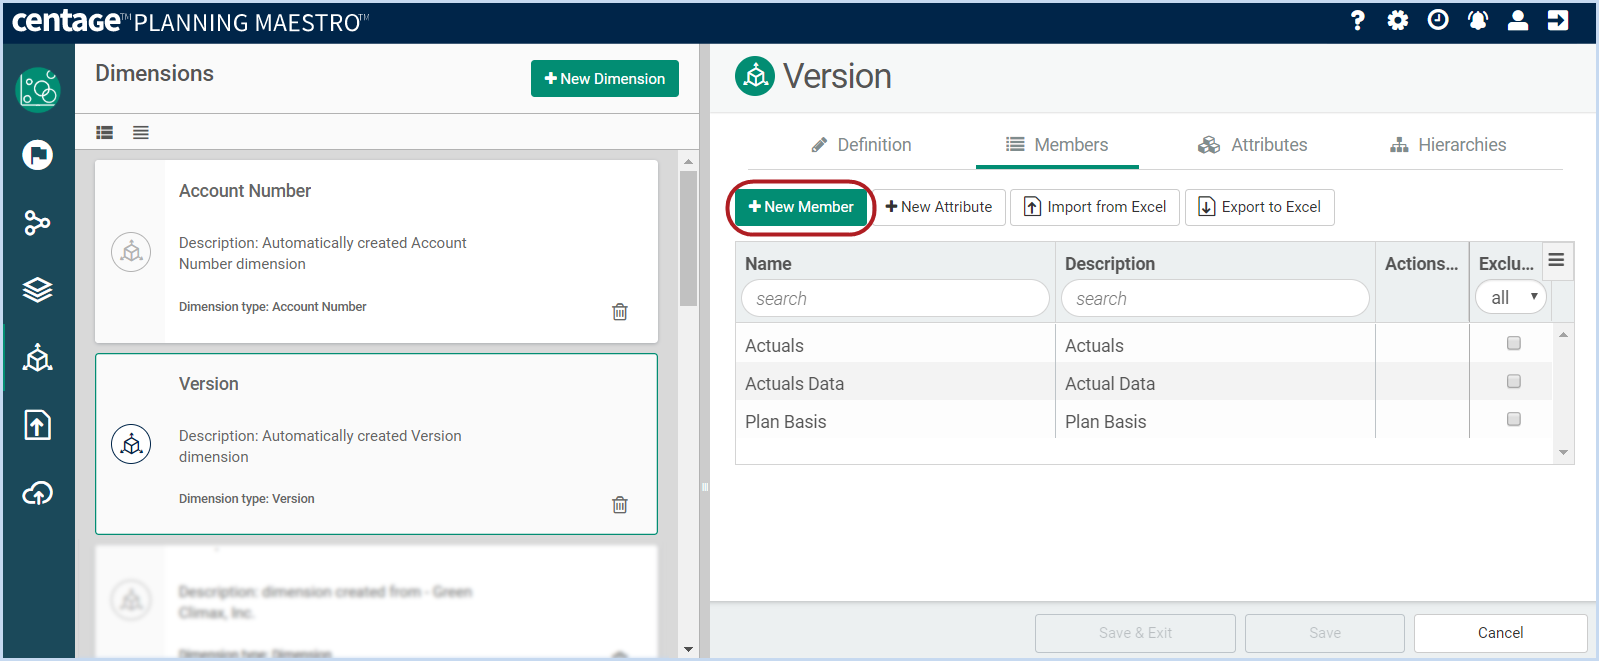Open settings gear in top bar
1599x661 pixels.
(x=1398, y=20)
